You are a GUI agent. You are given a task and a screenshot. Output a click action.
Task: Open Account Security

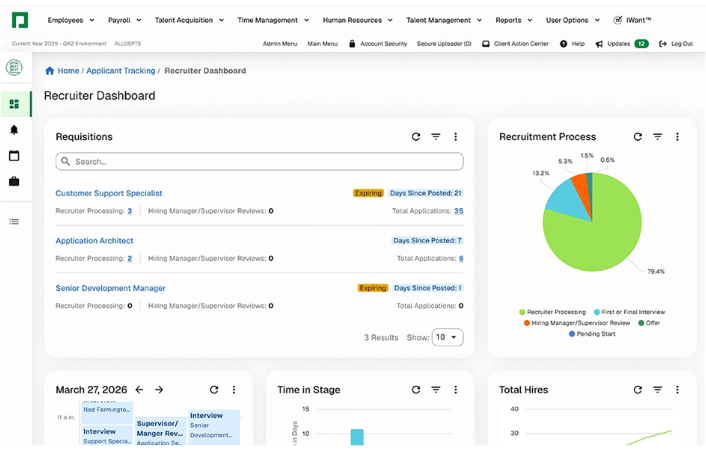pos(378,44)
